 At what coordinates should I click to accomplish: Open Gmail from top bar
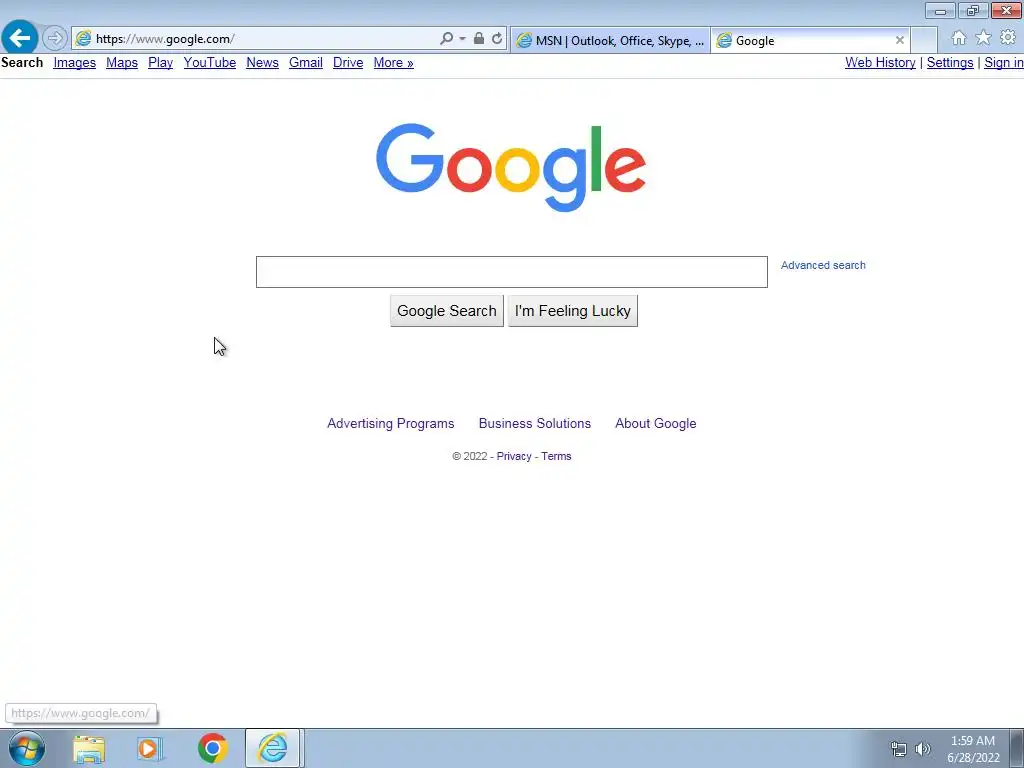(306, 63)
